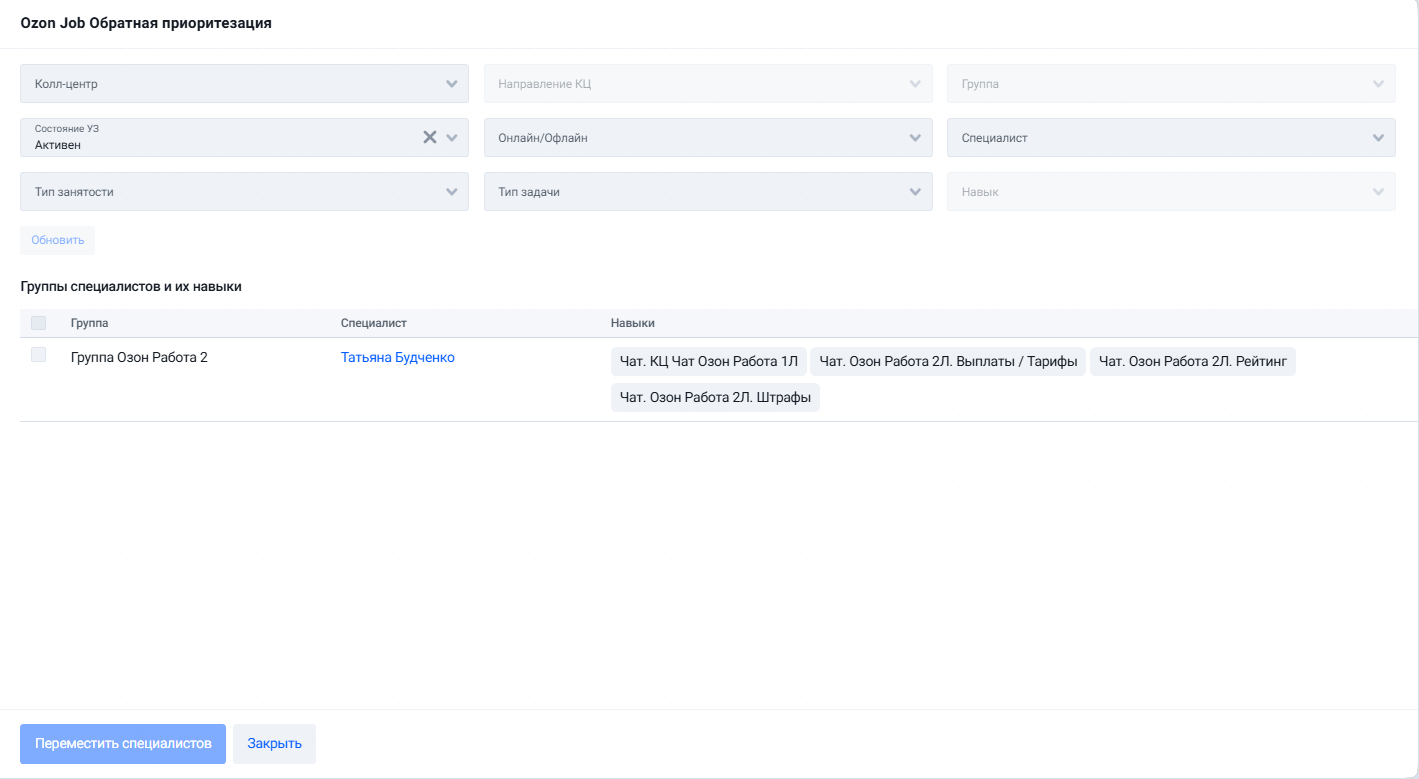
Task: Select skill tag Чат. КЦ Чат Озон Работа 1Л
Action: [709, 362]
